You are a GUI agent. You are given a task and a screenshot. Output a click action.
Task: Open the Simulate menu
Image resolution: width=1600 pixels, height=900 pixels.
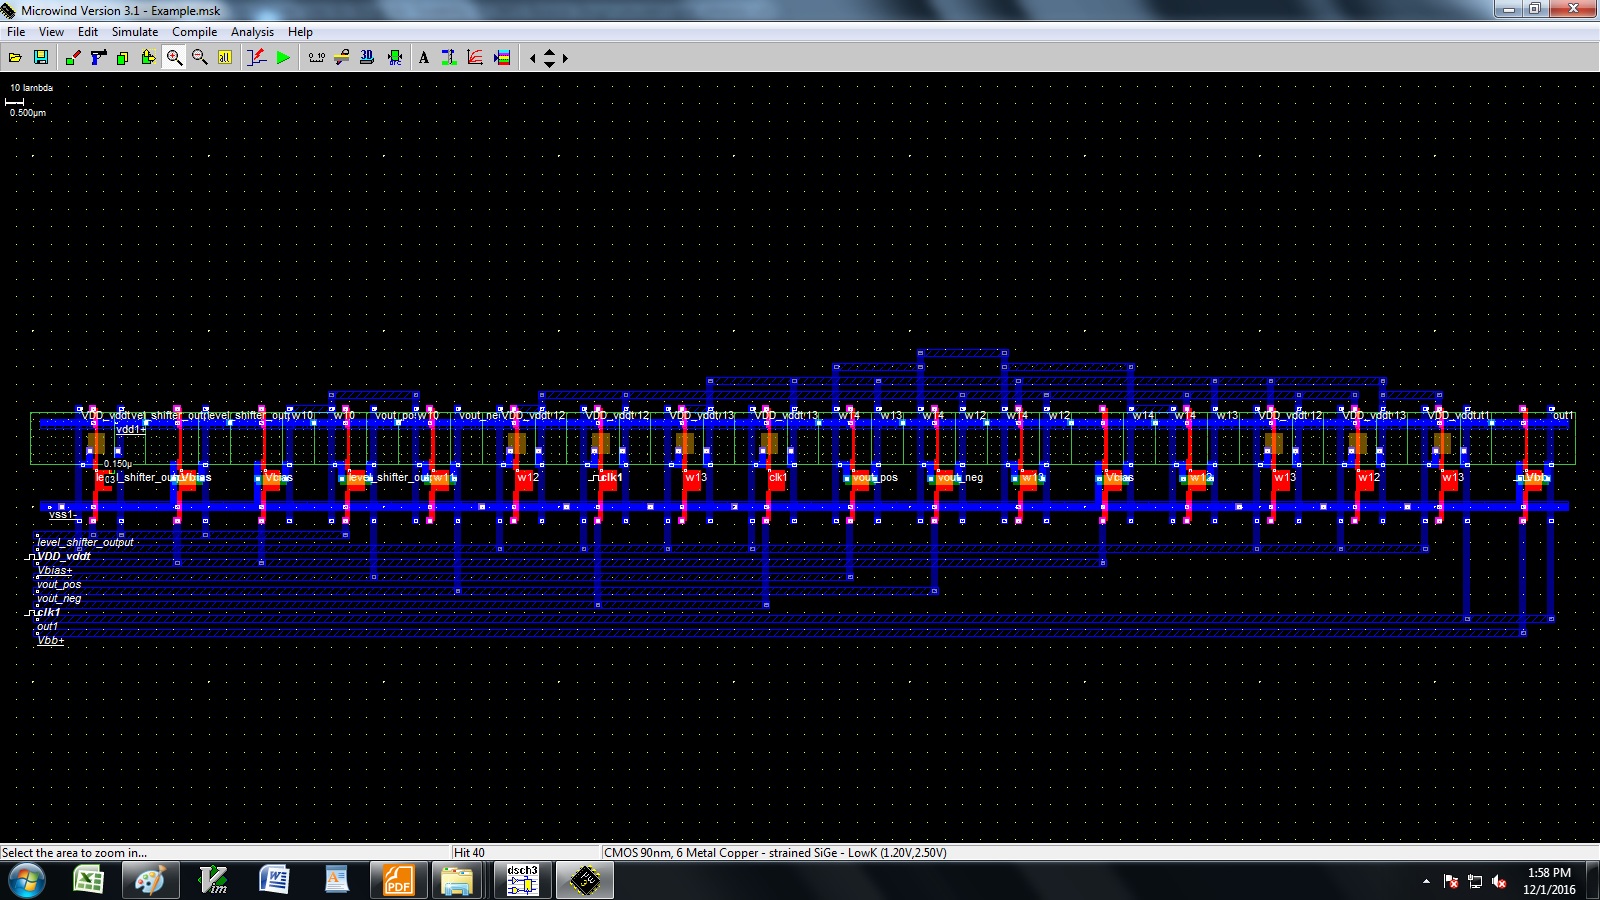click(x=135, y=32)
